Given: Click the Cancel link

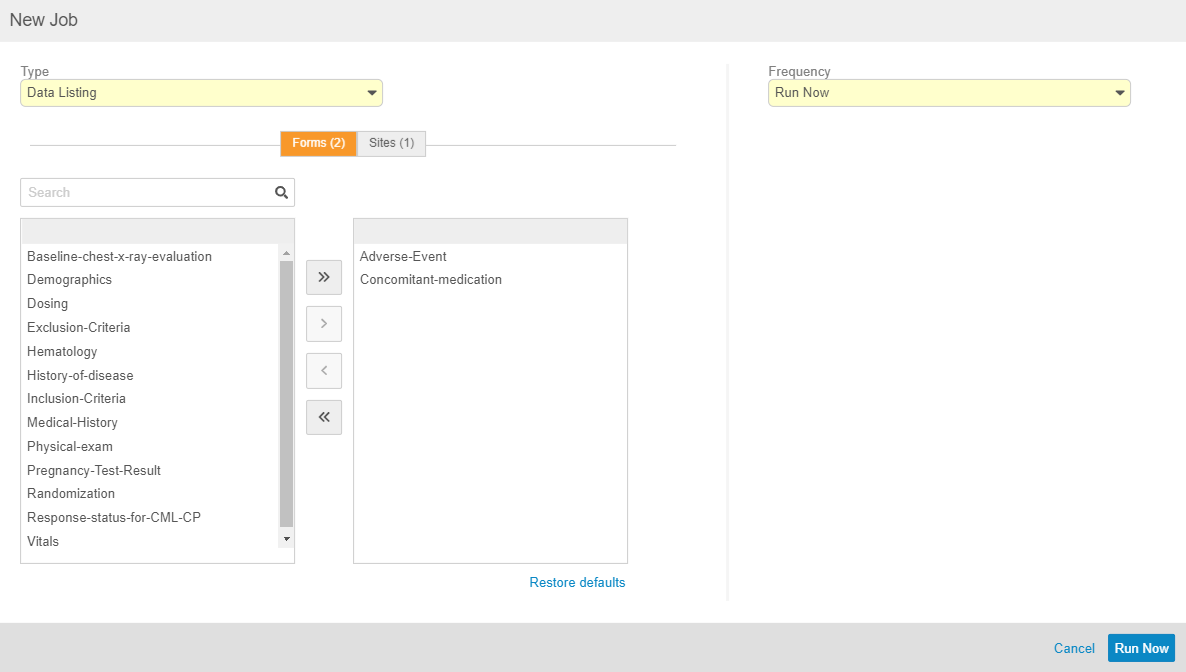Looking at the screenshot, I should pyautogui.click(x=1074, y=648).
